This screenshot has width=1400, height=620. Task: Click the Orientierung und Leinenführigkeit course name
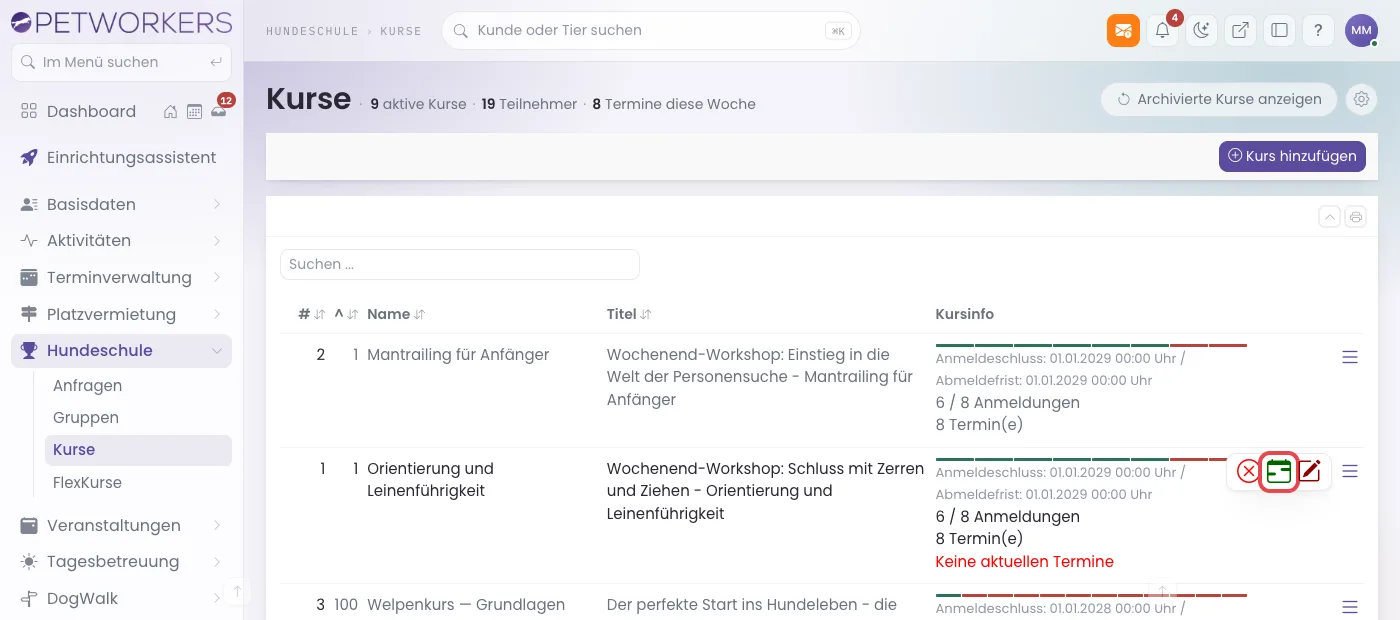430,479
